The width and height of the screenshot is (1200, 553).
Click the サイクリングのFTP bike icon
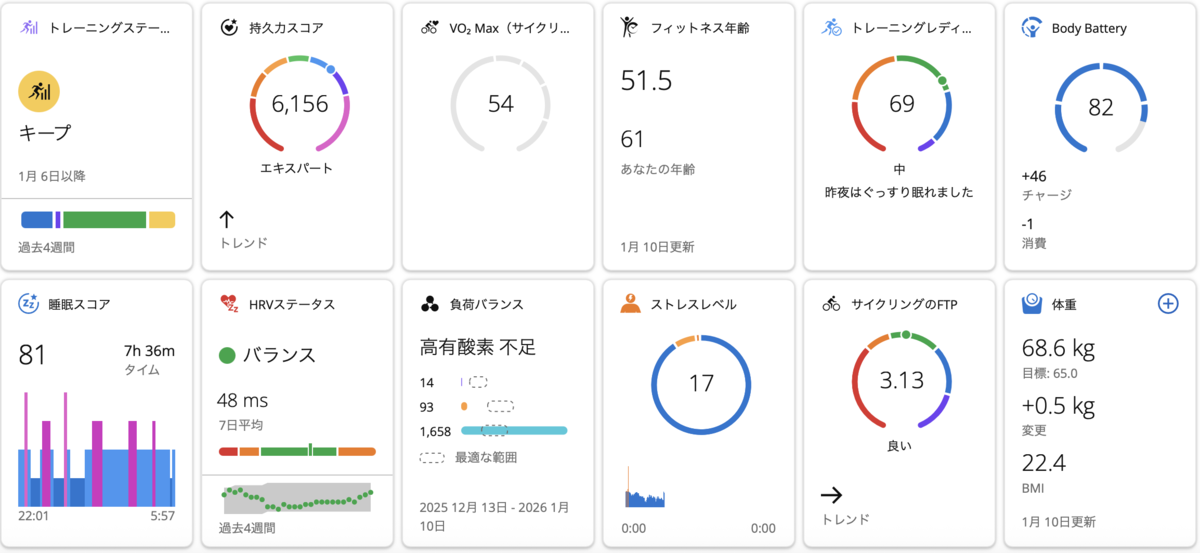tap(832, 304)
